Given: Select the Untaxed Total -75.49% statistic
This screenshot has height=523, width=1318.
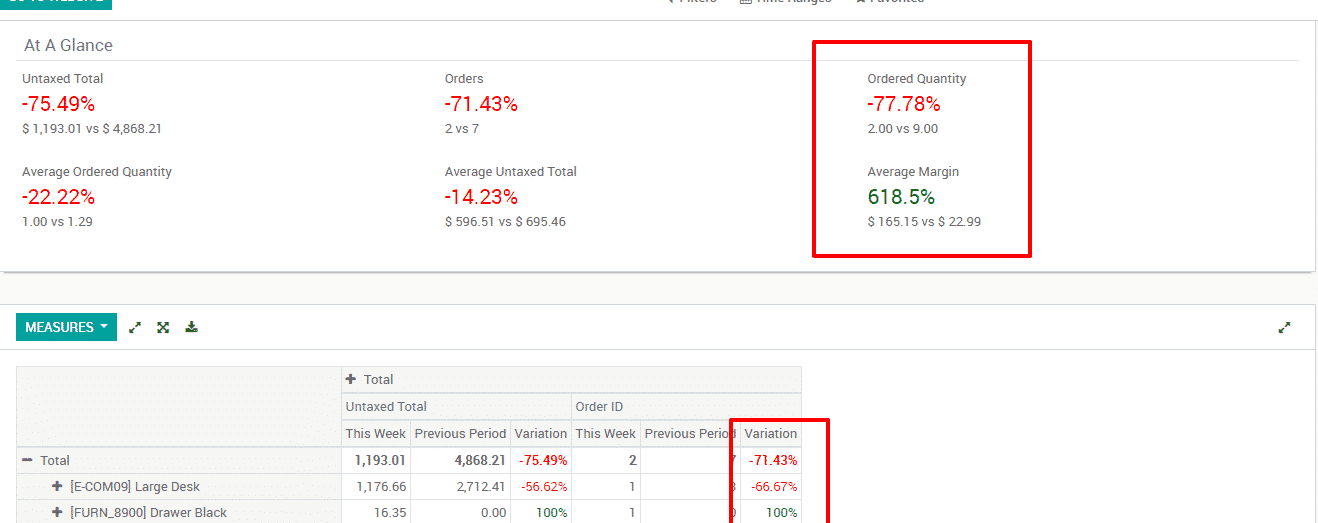Looking at the screenshot, I should [59, 104].
